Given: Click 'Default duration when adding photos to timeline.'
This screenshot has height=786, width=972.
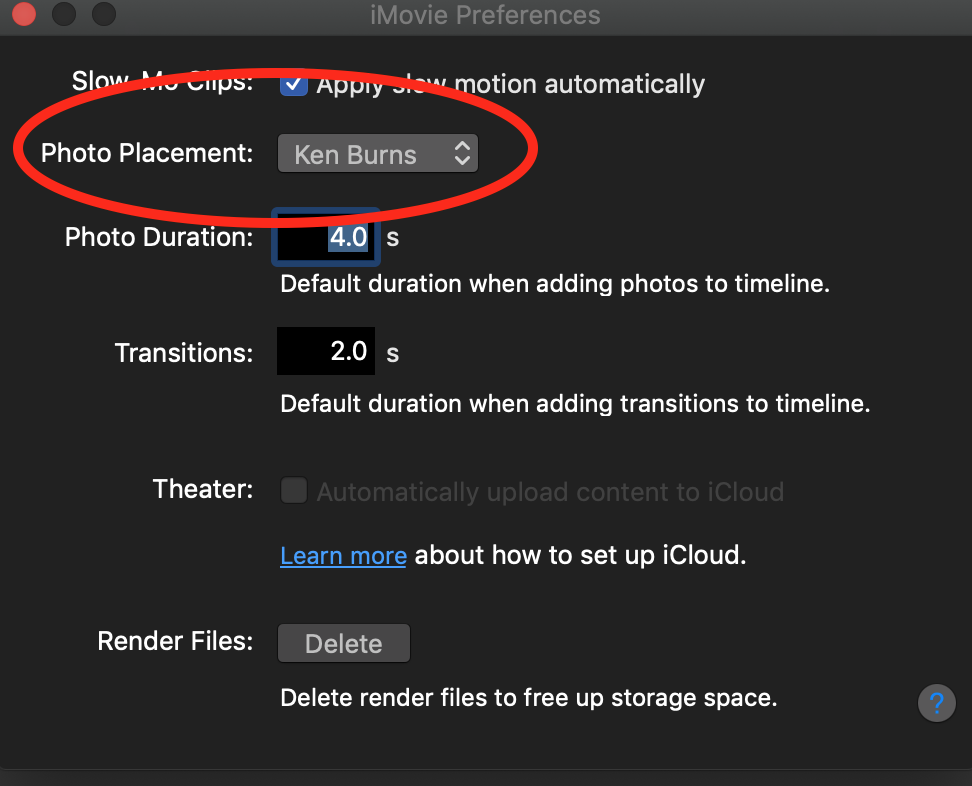Looking at the screenshot, I should [555, 284].
